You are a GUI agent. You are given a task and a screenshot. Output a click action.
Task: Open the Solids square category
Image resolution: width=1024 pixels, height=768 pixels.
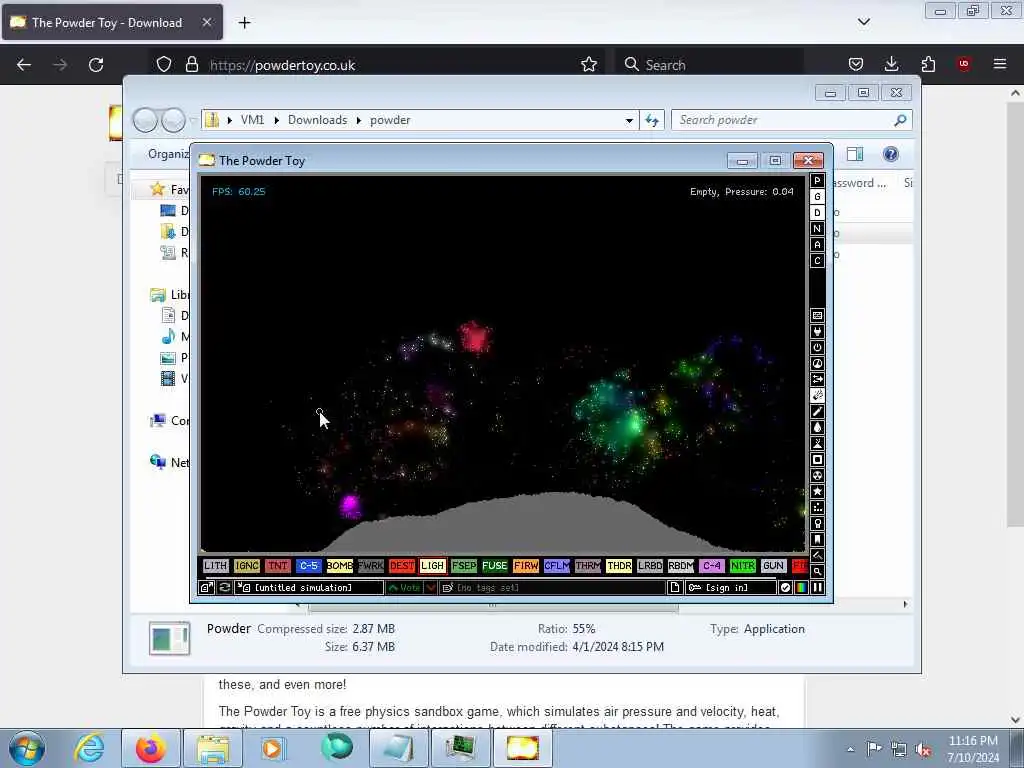pyautogui.click(x=817, y=460)
